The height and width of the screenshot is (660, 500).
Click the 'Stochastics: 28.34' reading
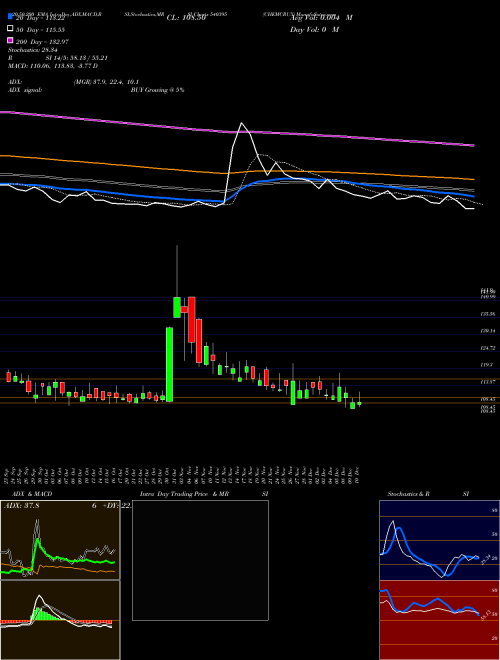[x=32, y=50]
